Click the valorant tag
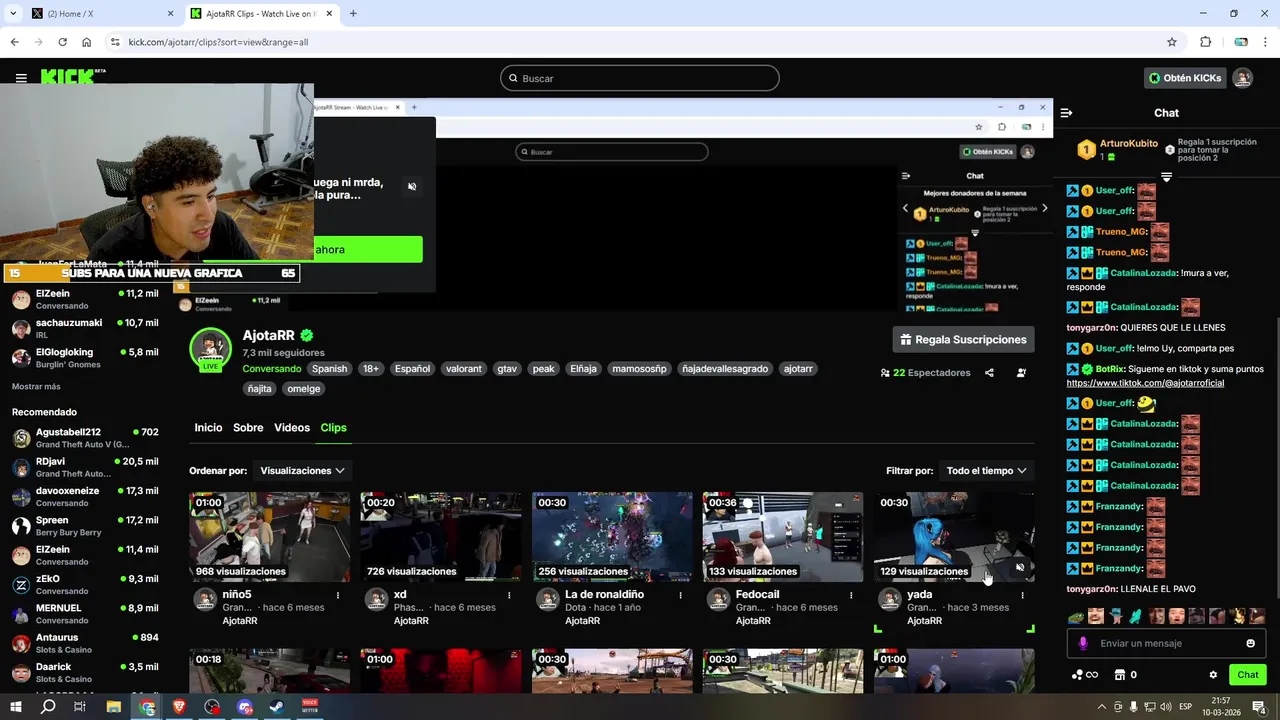This screenshot has width=1280, height=720. [463, 369]
